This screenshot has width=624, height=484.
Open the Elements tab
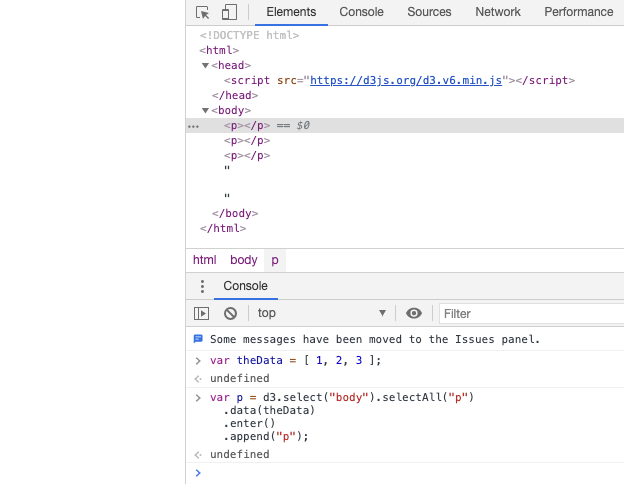pos(291,12)
